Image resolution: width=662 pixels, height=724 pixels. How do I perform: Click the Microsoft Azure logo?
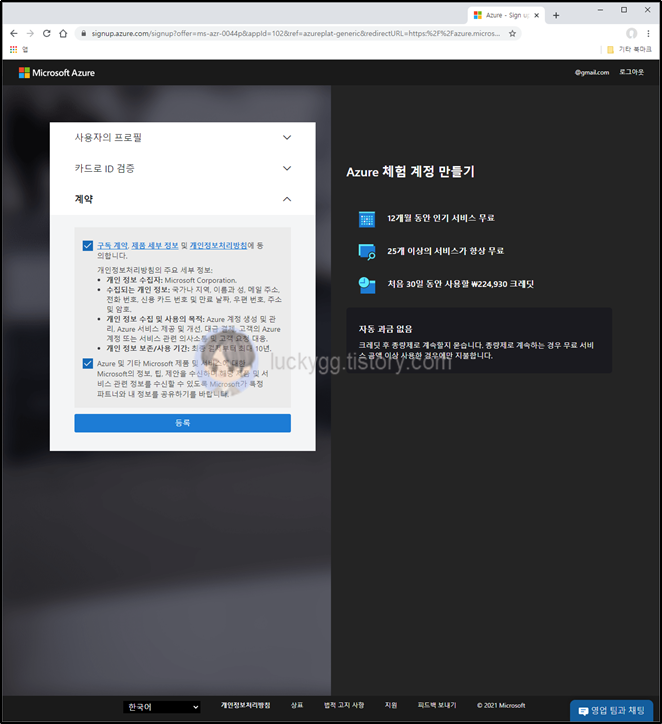[x=56, y=73]
